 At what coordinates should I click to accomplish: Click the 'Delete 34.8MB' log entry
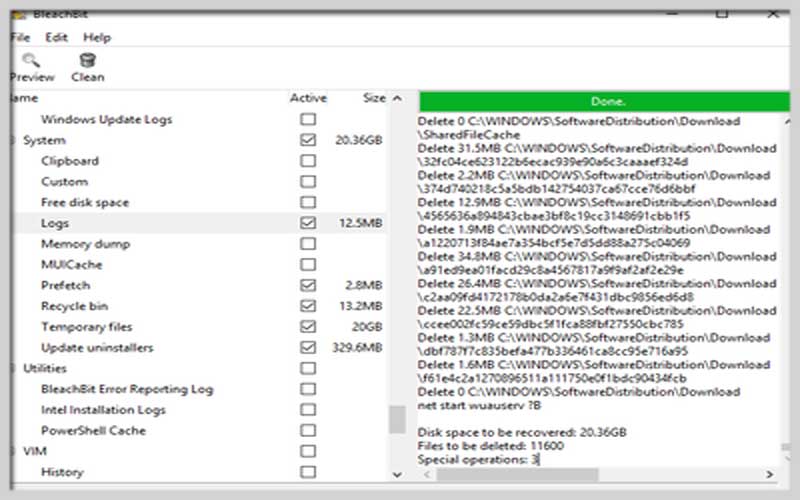(x=597, y=263)
